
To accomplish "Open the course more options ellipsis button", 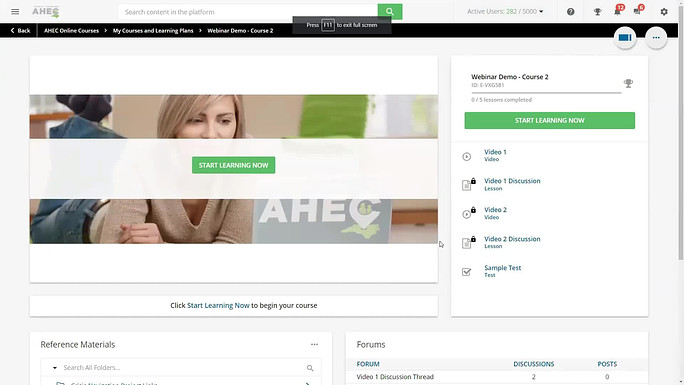I will (x=656, y=37).
